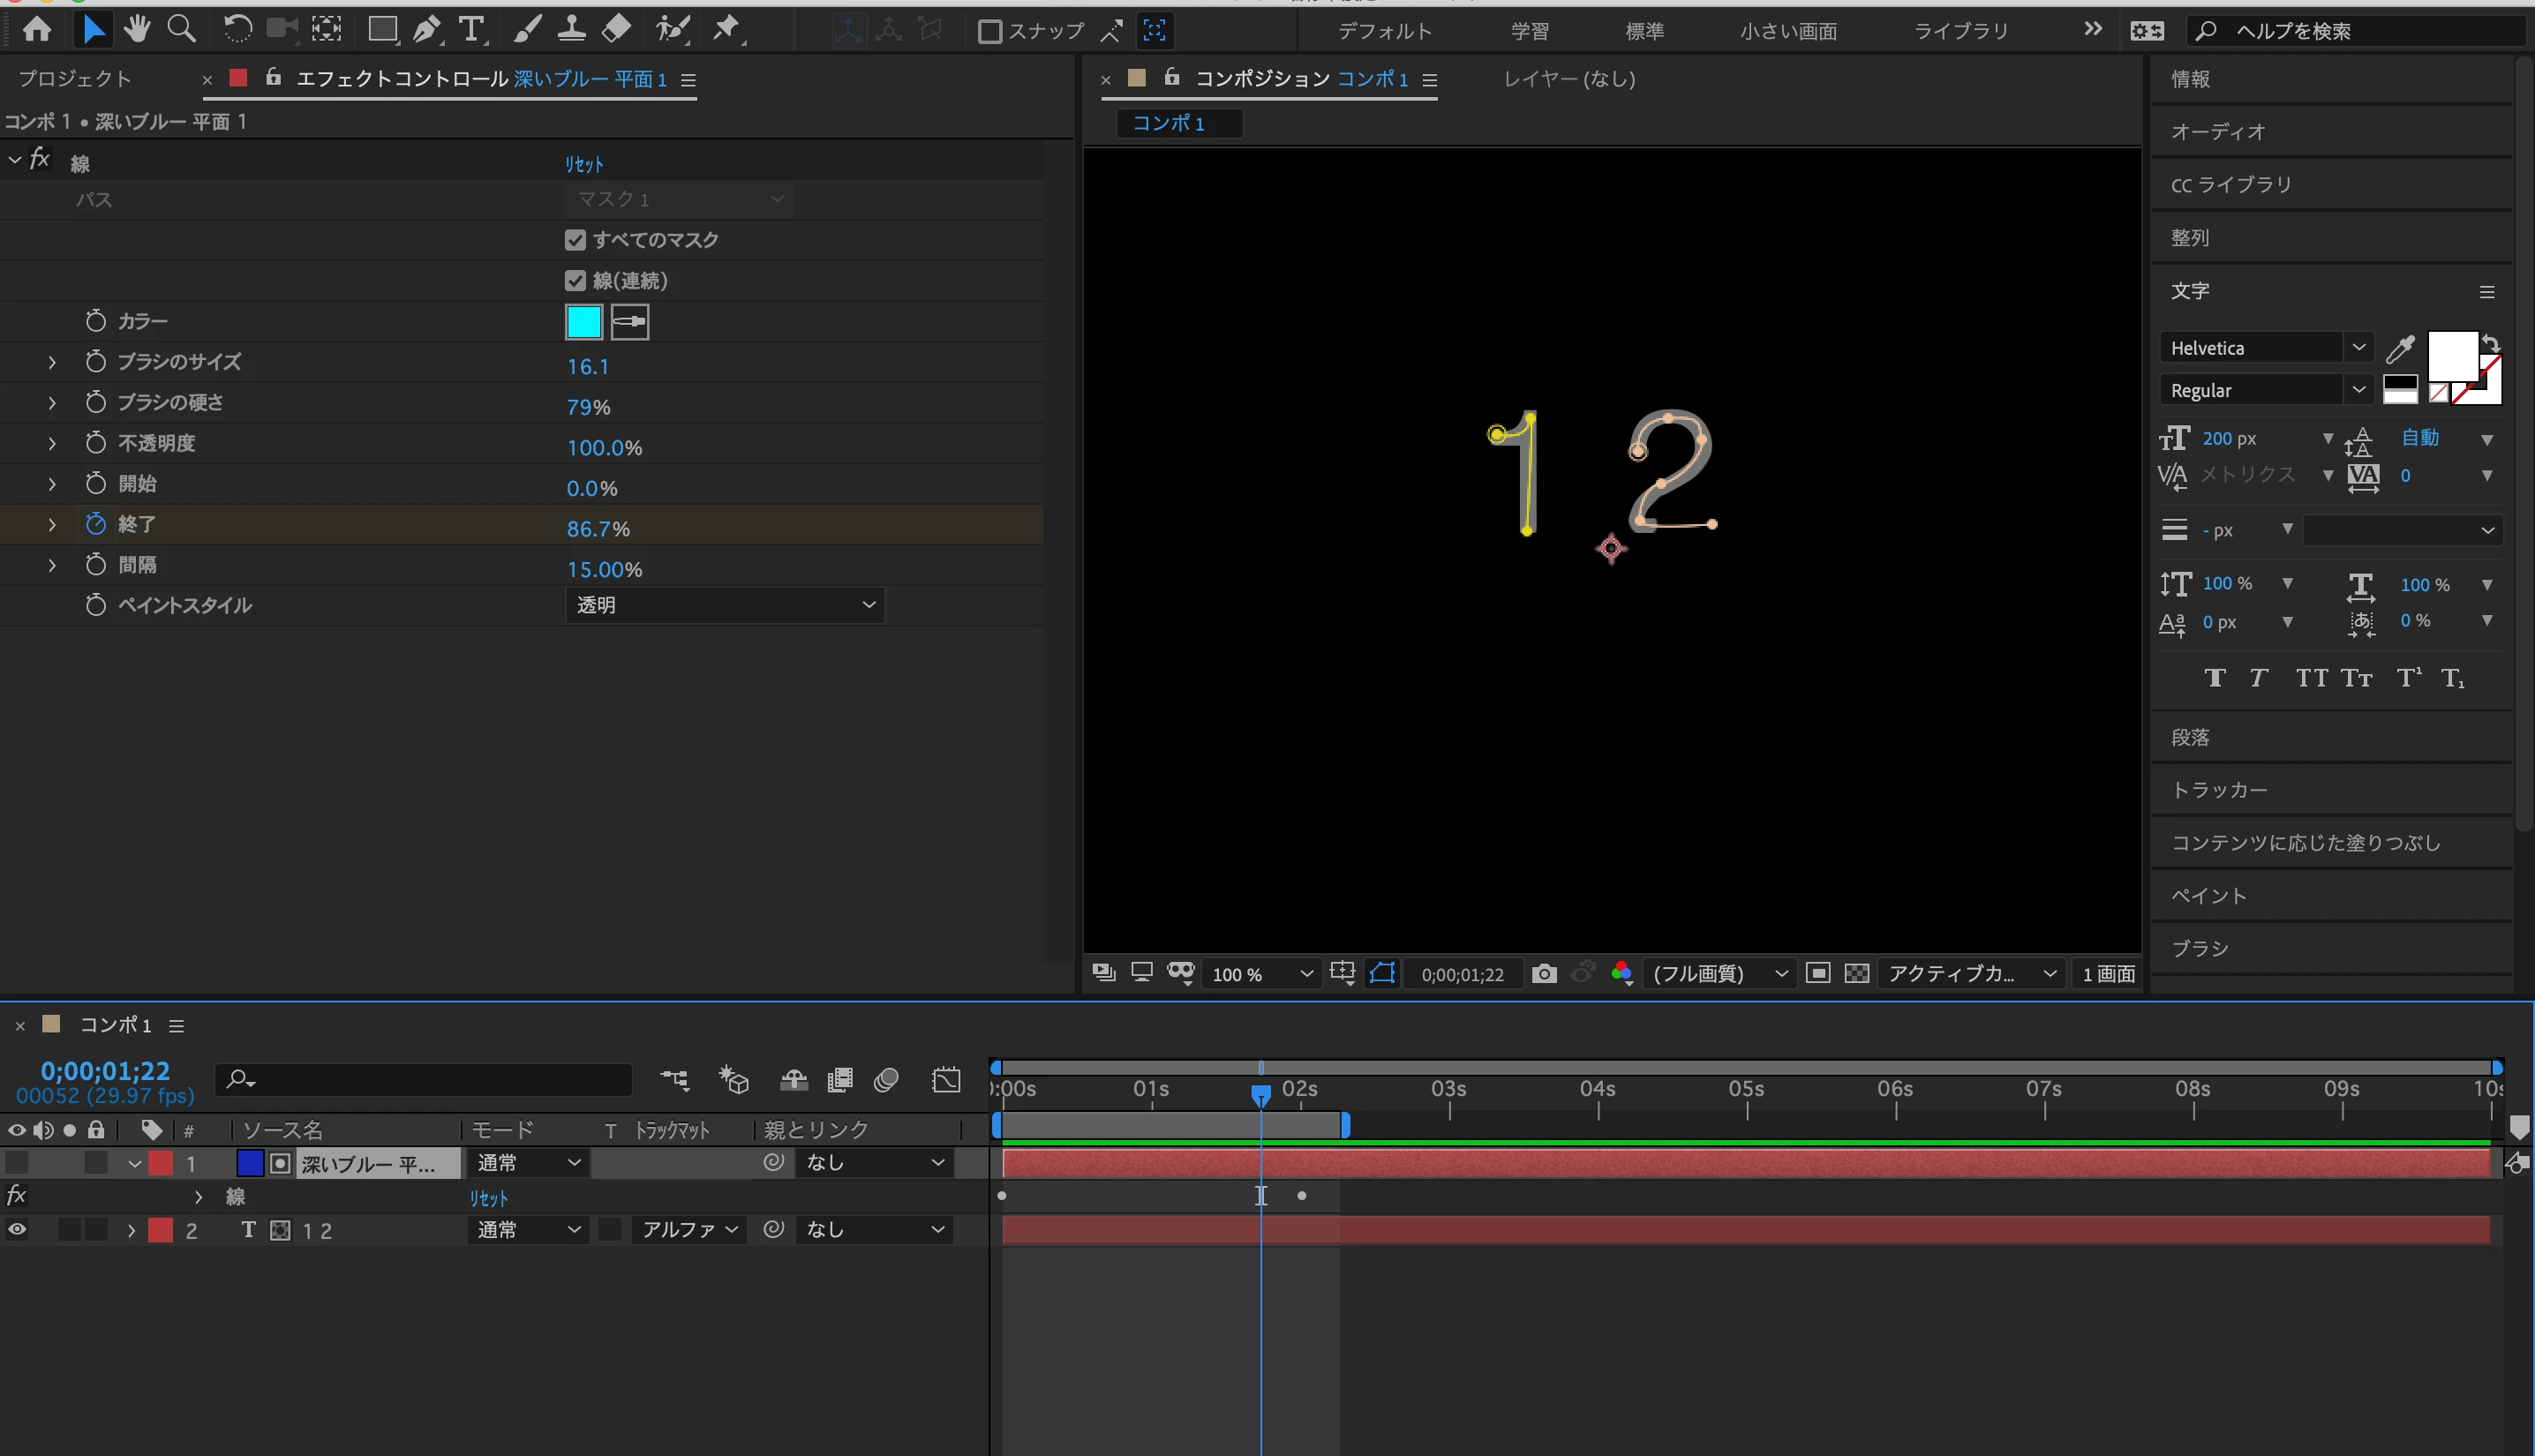Hide the 1 2 text layer
The image size is (2535, 1456).
(17, 1230)
